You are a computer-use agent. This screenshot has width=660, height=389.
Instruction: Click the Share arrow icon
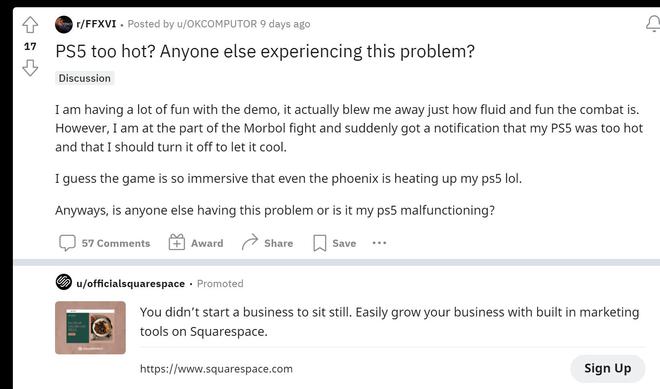(250, 242)
